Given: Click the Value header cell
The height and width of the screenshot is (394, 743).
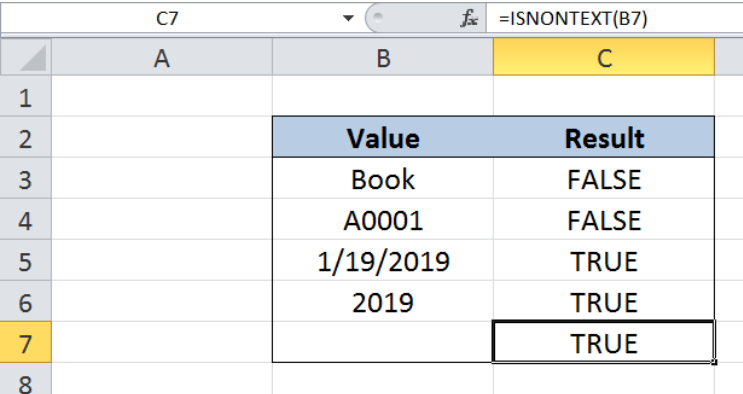Looking at the screenshot, I should pos(383,137).
